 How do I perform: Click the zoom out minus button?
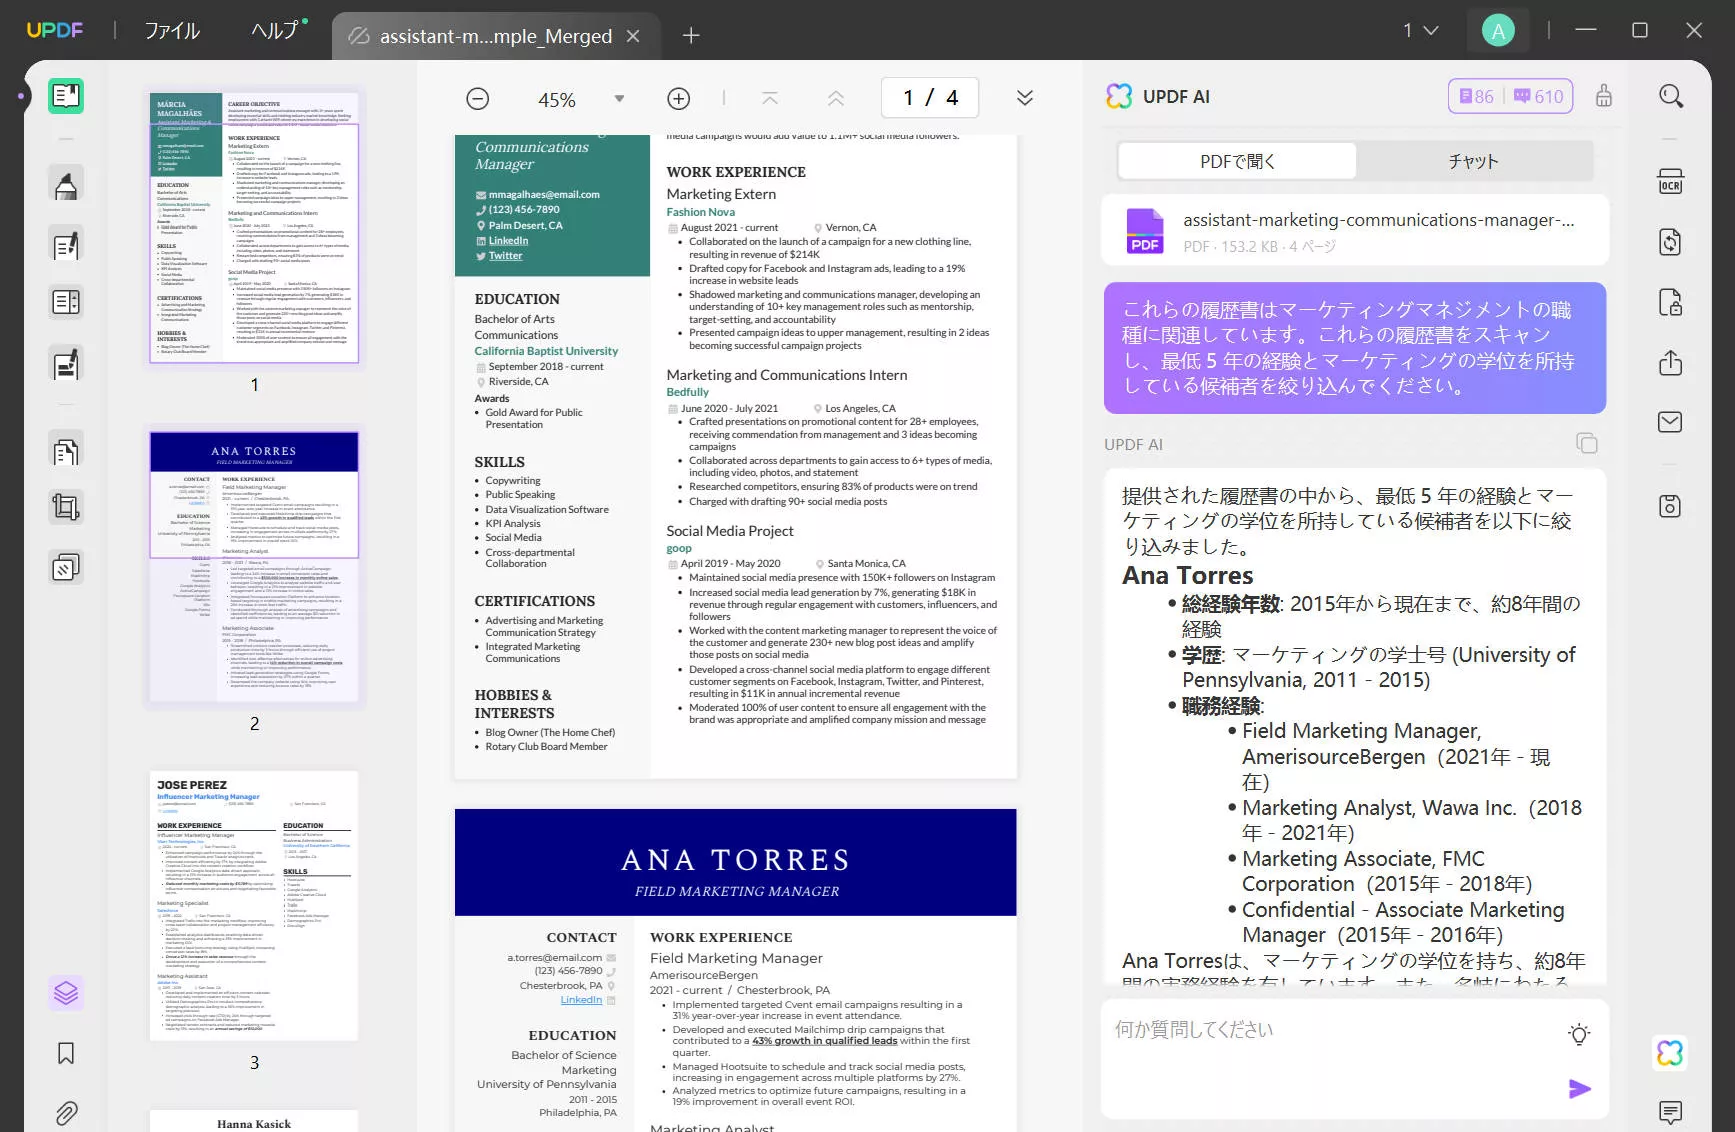click(478, 98)
